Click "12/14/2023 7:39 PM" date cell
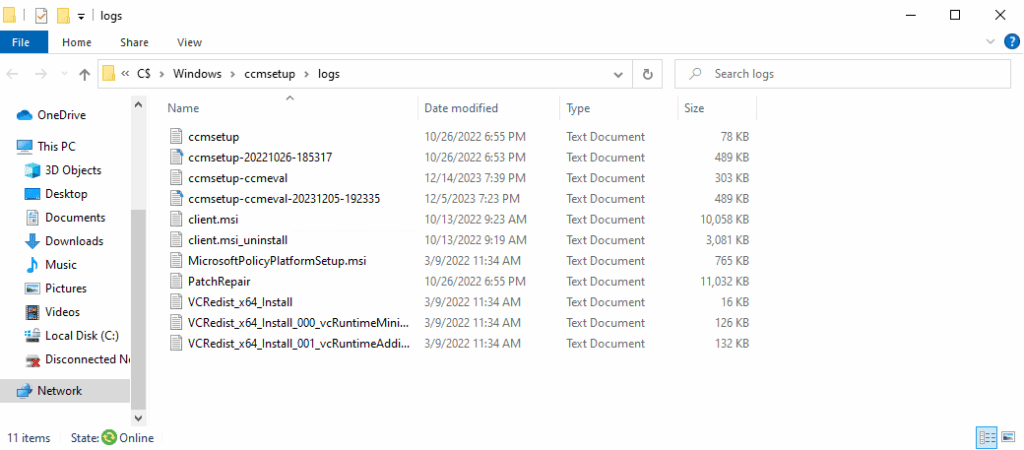 click(x=475, y=178)
